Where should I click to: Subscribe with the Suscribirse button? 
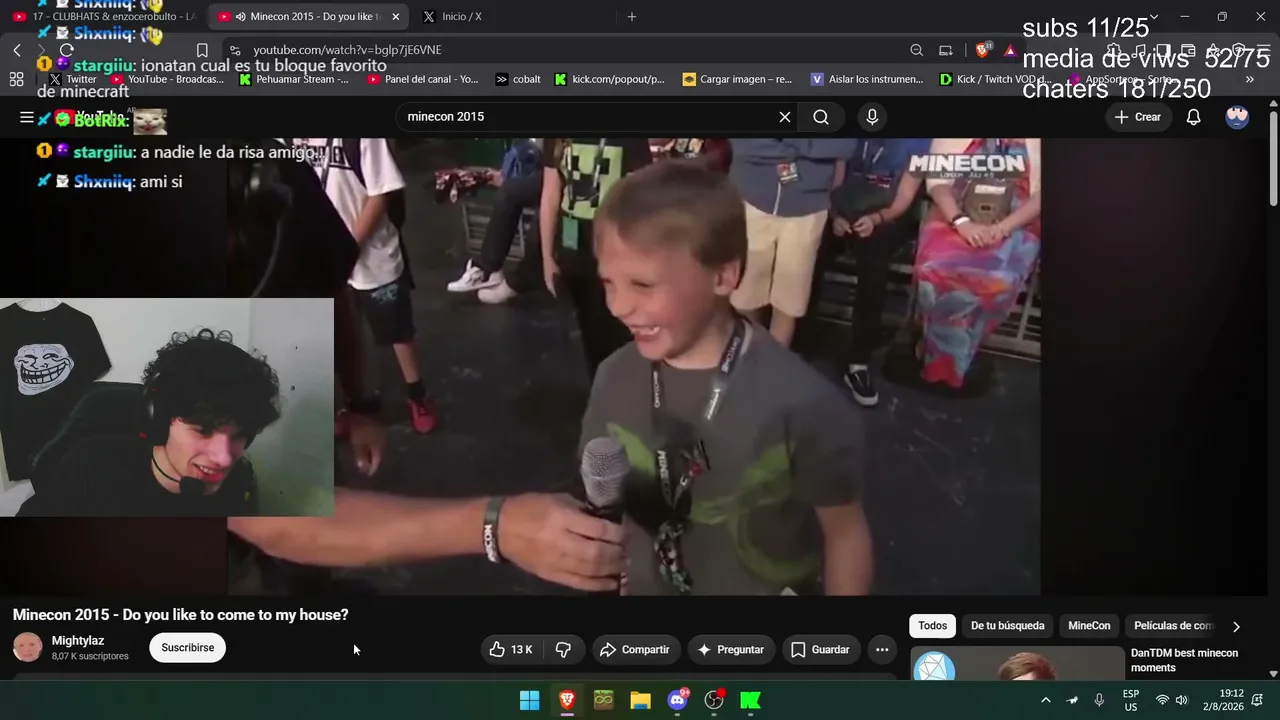click(x=188, y=648)
